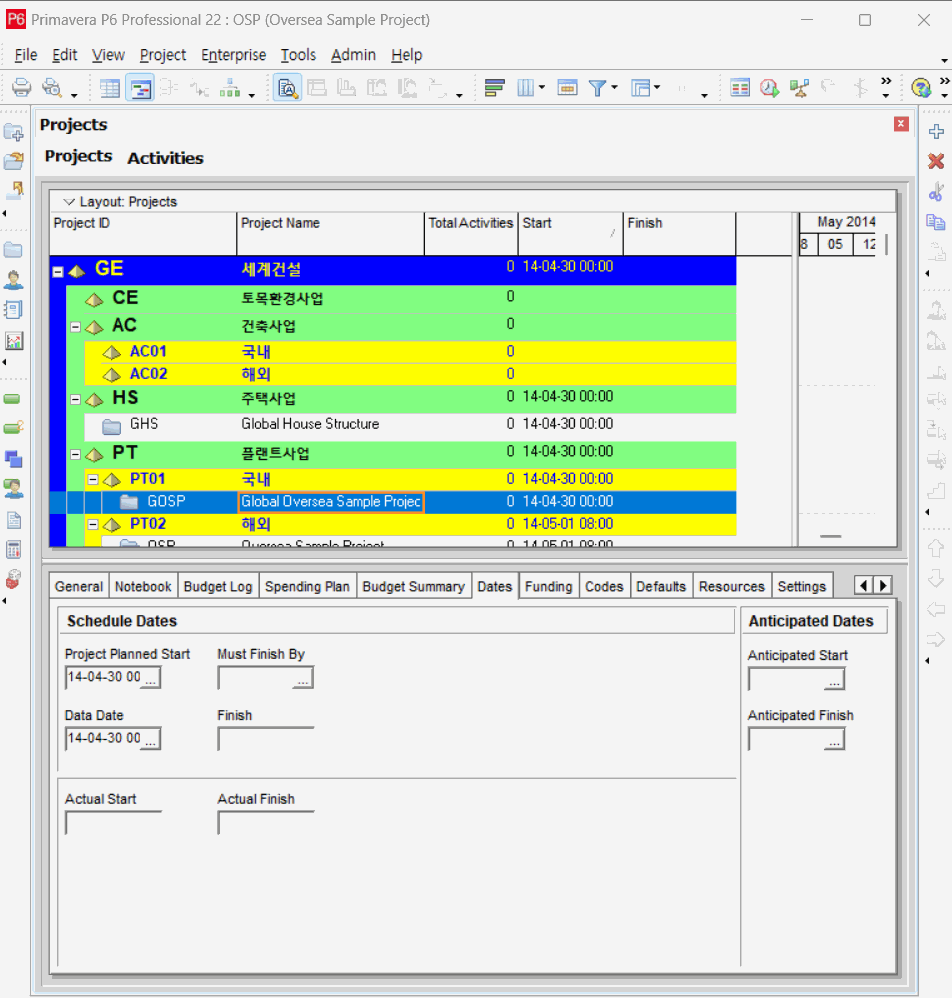Select the CE row
This screenshot has width=952, height=998.
pos(402,298)
